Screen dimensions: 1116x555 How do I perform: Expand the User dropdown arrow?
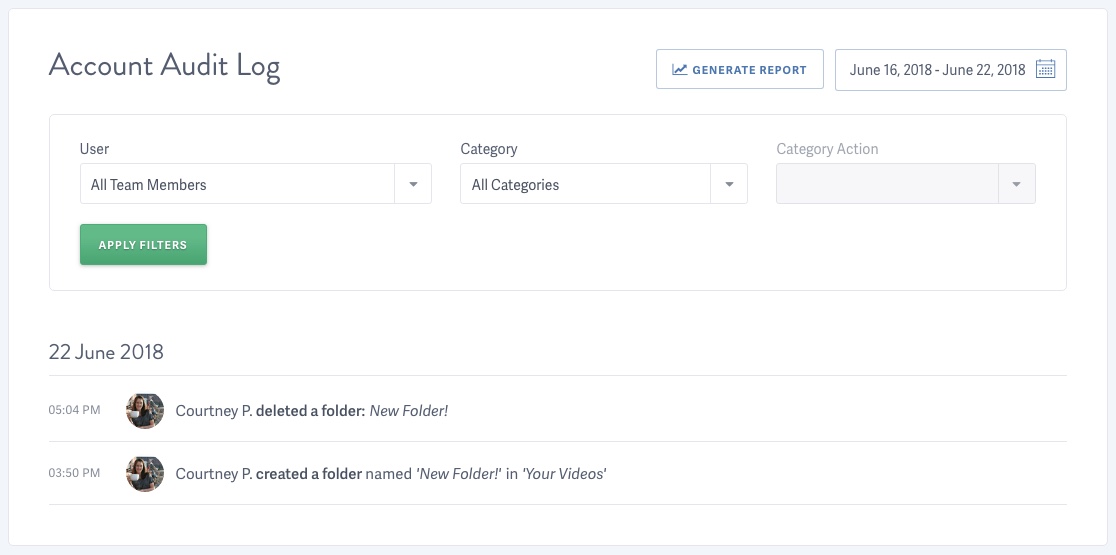pos(413,184)
